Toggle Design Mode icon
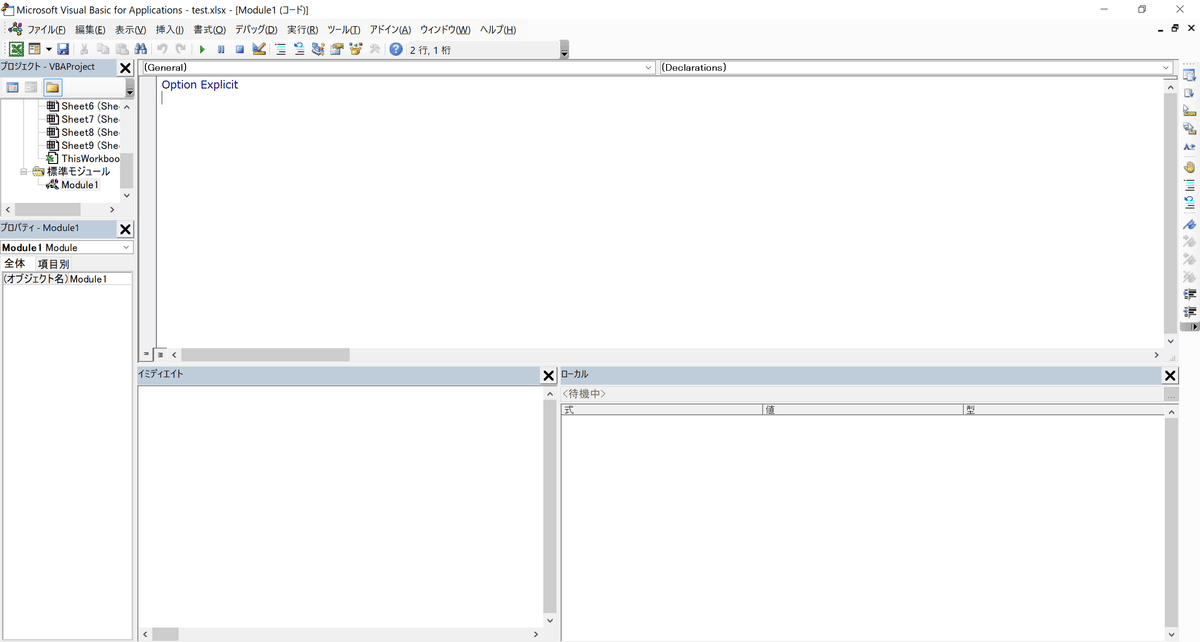The width and height of the screenshot is (1200, 642). tap(259, 49)
